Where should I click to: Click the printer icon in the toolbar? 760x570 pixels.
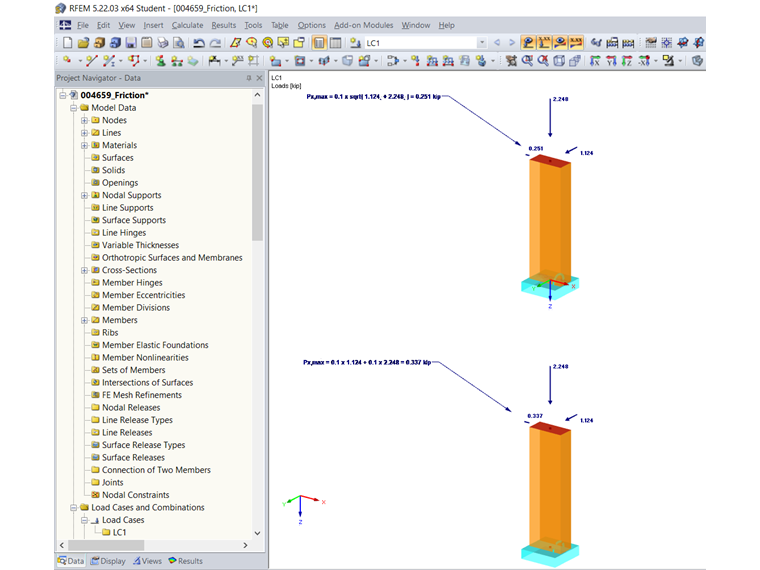pyautogui.click(x=163, y=43)
